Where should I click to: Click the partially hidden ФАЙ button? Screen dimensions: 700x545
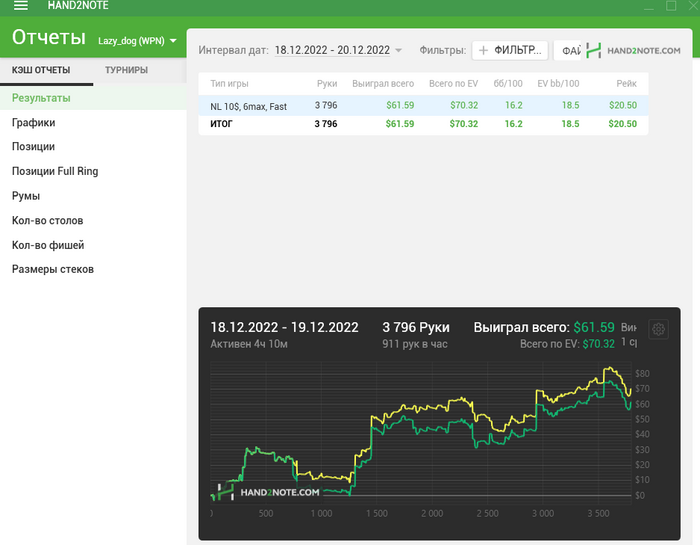pyautogui.click(x=568, y=50)
